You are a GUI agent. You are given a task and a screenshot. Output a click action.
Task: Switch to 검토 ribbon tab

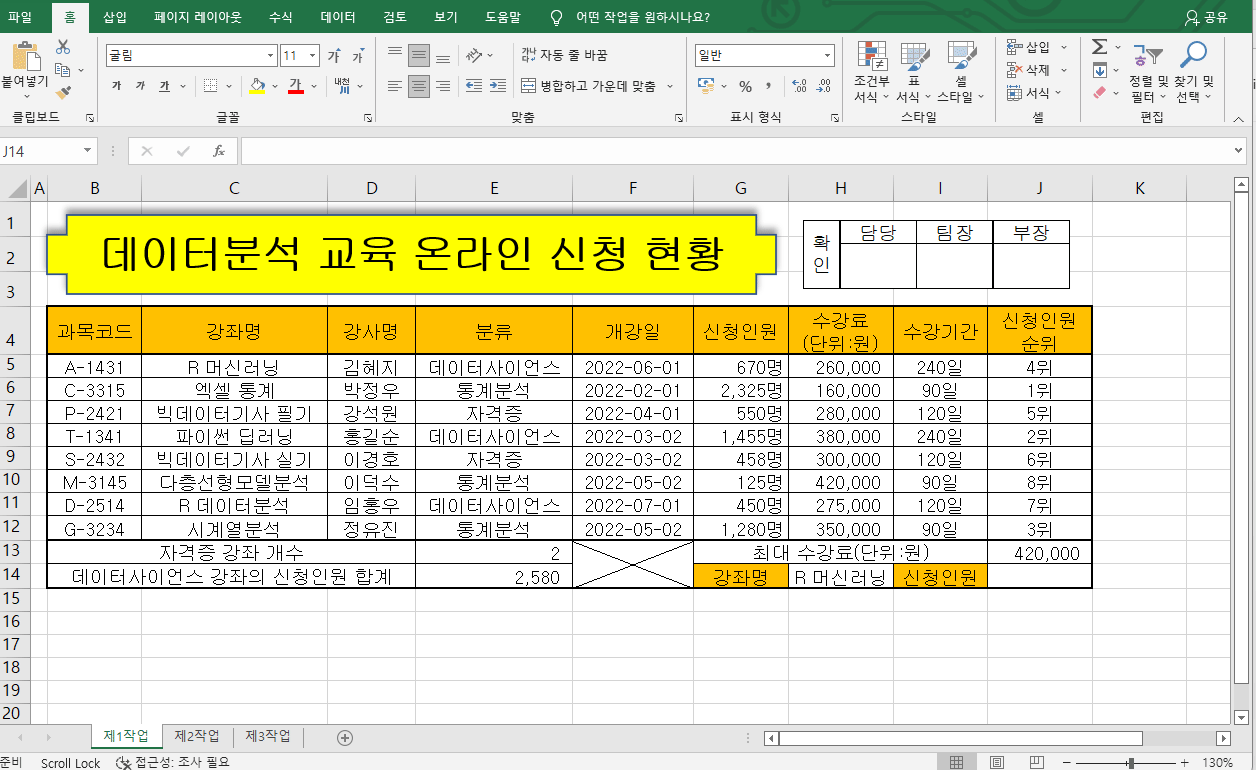(395, 17)
